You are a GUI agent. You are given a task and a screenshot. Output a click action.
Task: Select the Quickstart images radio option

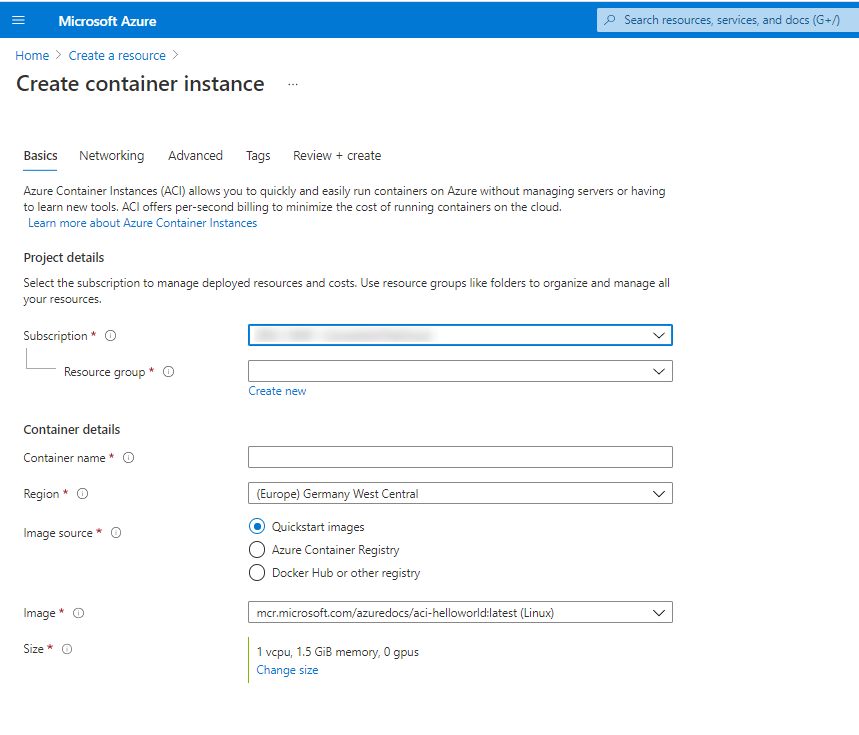coord(257,527)
